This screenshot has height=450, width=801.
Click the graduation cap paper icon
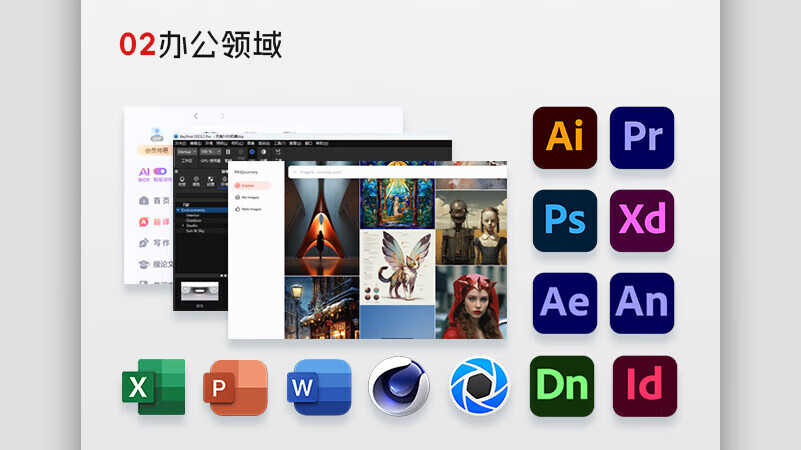(x=144, y=264)
